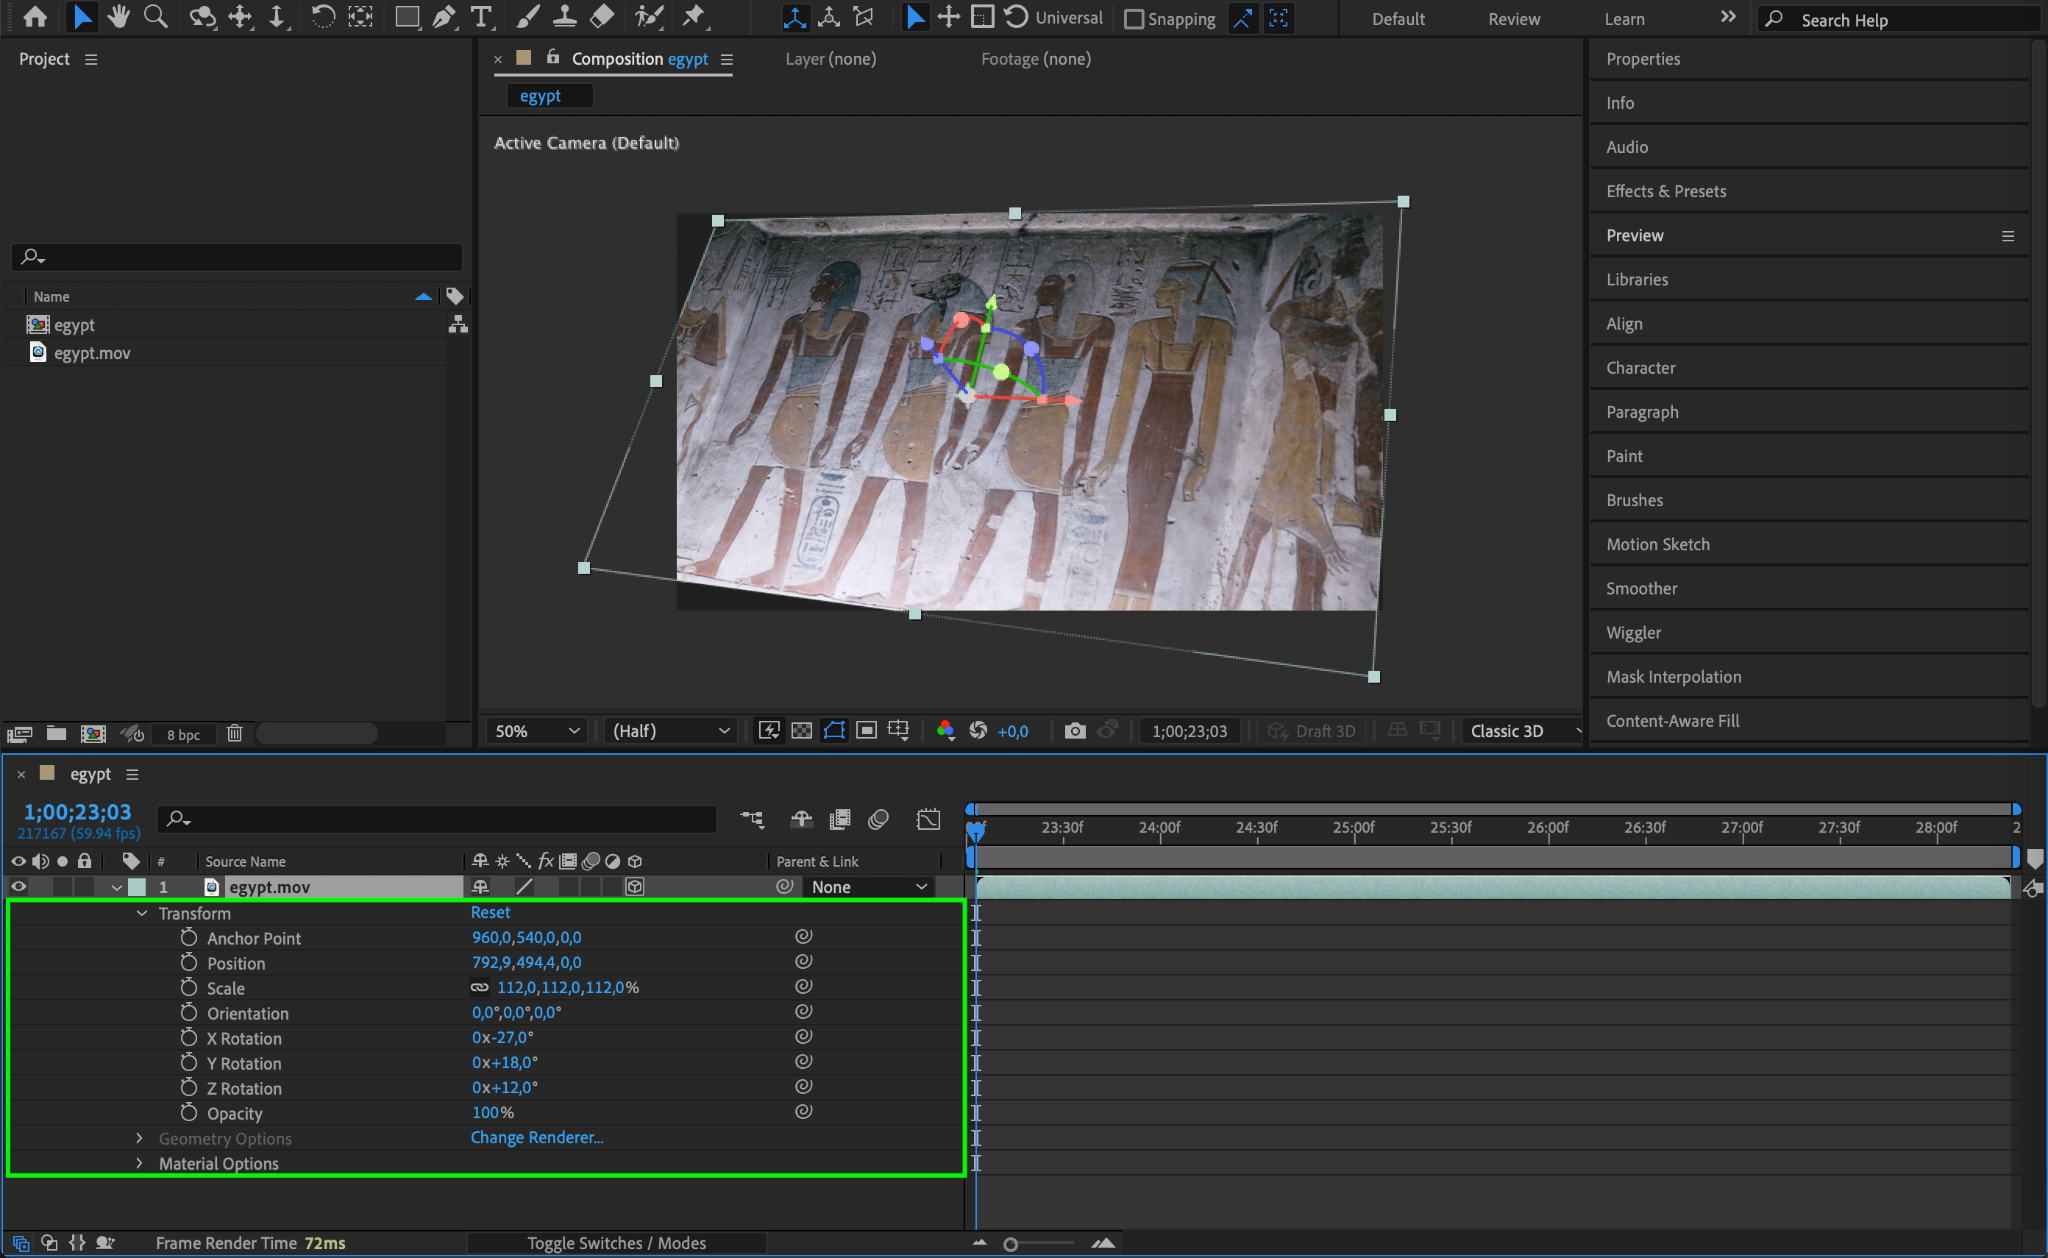The height and width of the screenshot is (1258, 2048).
Task: Hide egypt.mov layer with eye toggle
Action: click(18, 887)
